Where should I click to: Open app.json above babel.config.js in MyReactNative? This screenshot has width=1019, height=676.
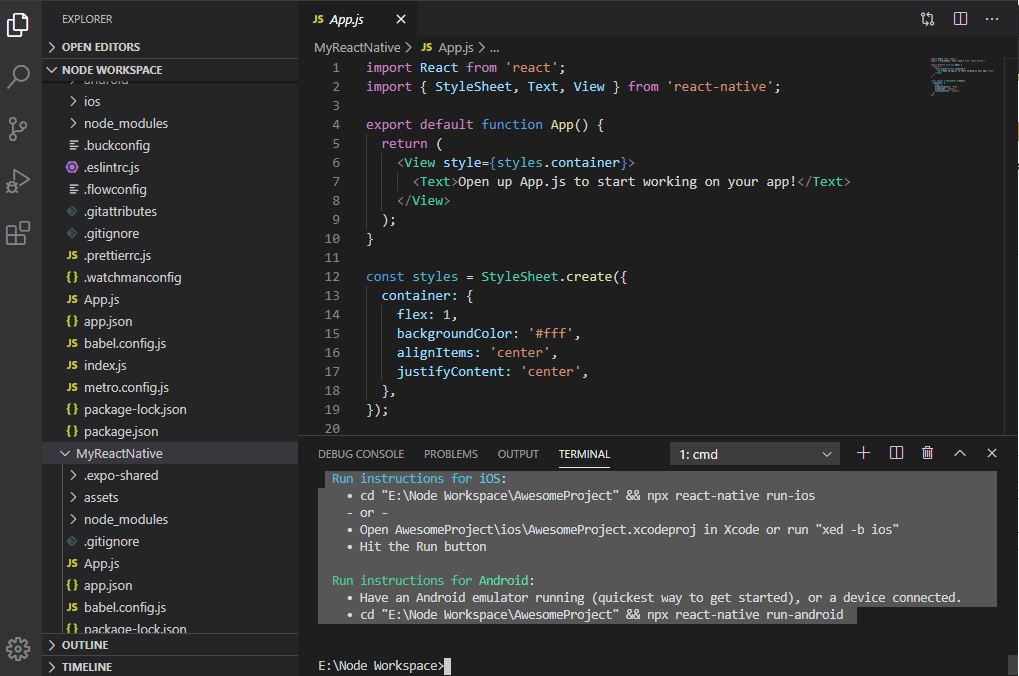(x=170, y=586)
